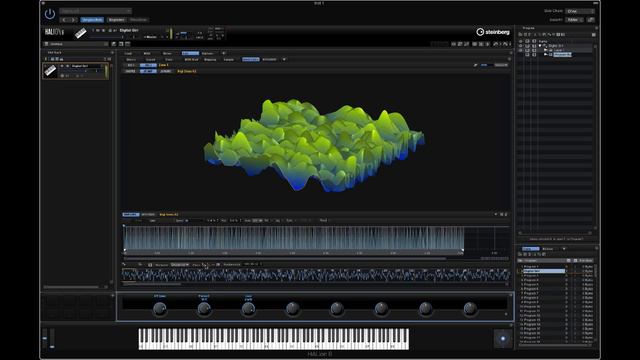
Task: Open the multi preset name dropdown
Action: click(x=76, y=44)
